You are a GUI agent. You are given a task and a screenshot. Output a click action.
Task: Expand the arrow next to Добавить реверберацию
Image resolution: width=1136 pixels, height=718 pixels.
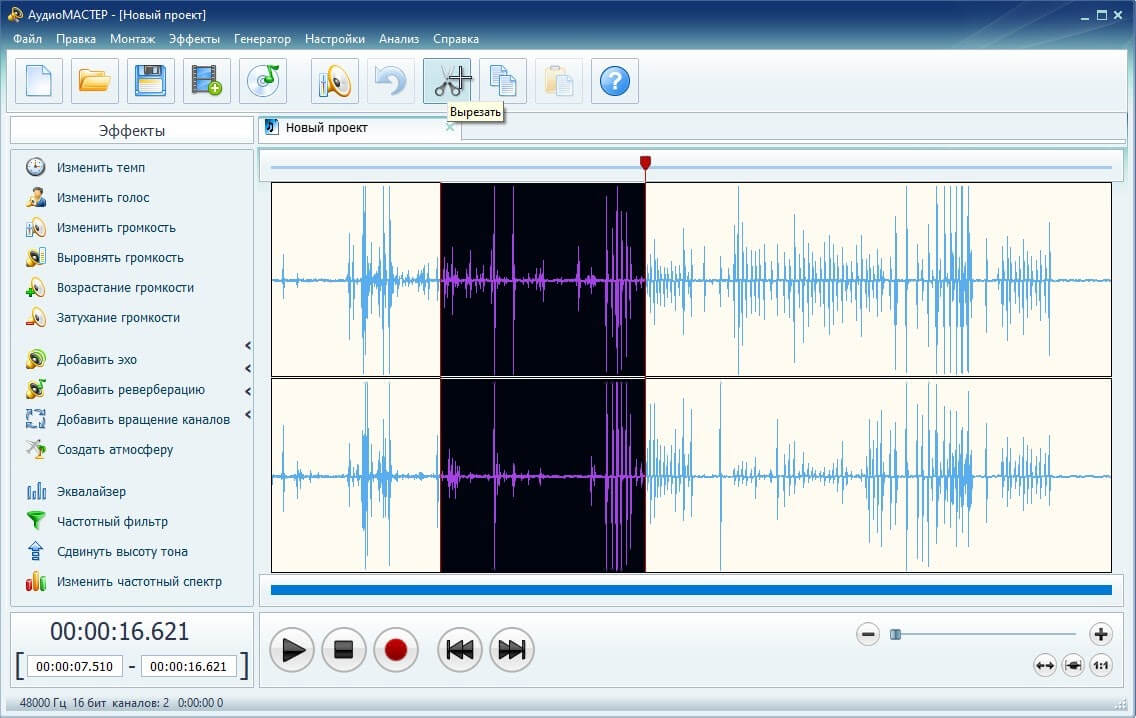tap(248, 391)
